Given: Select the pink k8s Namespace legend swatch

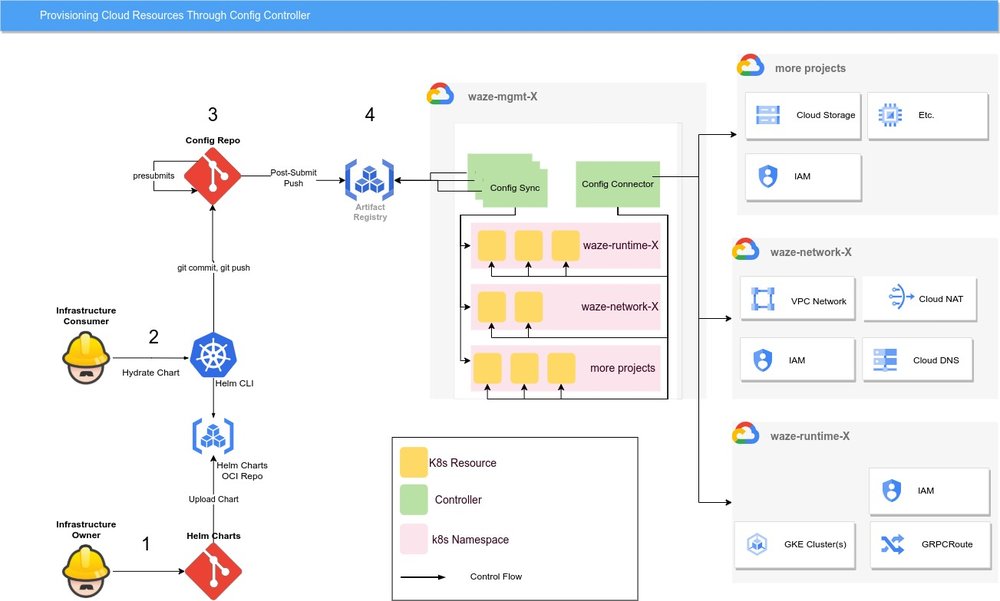Looking at the screenshot, I should (412, 539).
